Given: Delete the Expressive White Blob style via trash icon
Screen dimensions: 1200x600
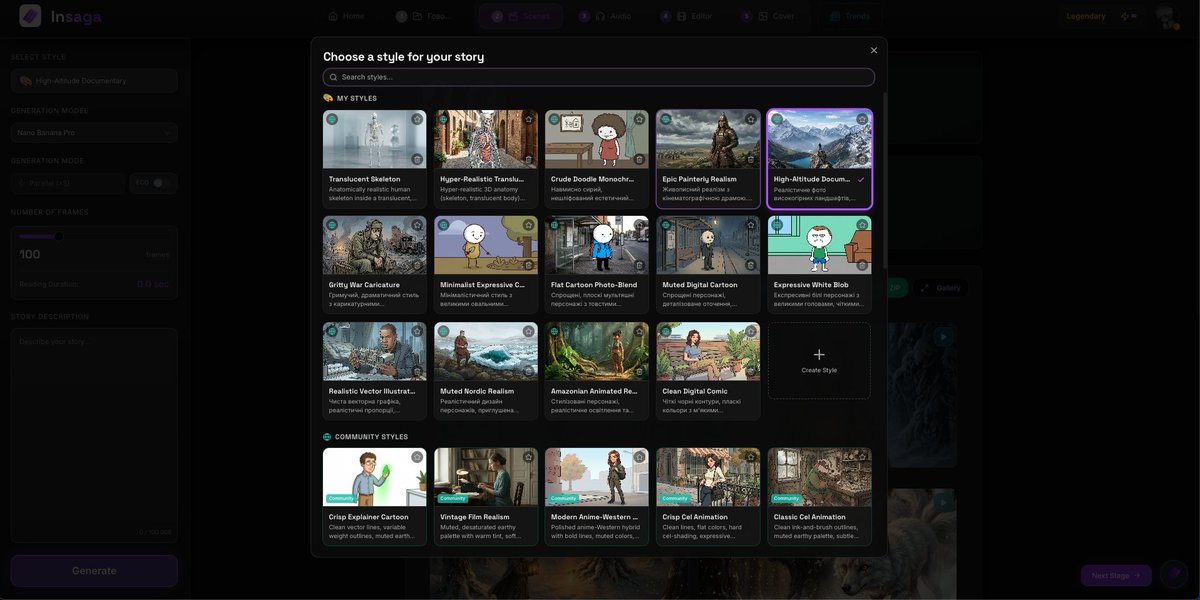Looking at the screenshot, I should (862, 265).
